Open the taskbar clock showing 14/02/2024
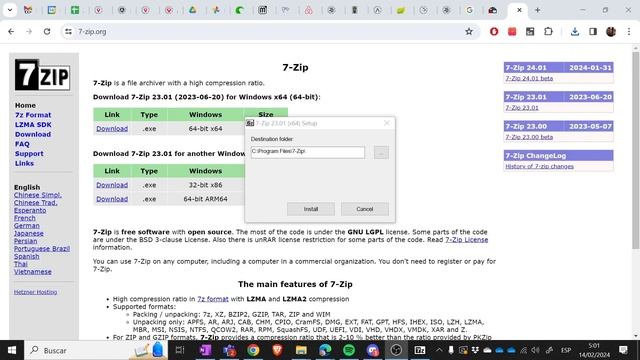Image resolution: width=640 pixels, height=360 pixels. click(594, 350)
